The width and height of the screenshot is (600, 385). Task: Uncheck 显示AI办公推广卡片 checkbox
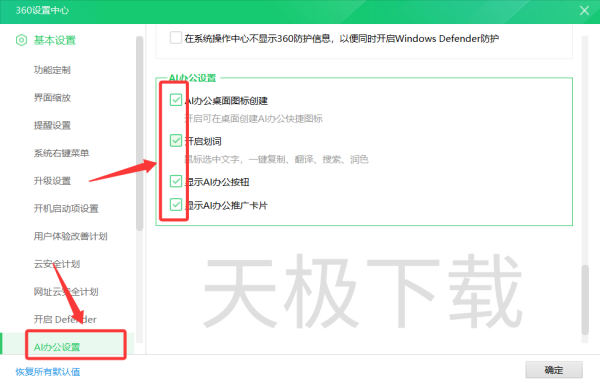[176, 204]
